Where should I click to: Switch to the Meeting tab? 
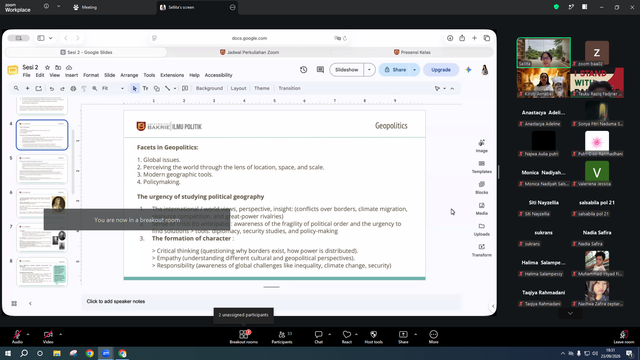[85, 7]
